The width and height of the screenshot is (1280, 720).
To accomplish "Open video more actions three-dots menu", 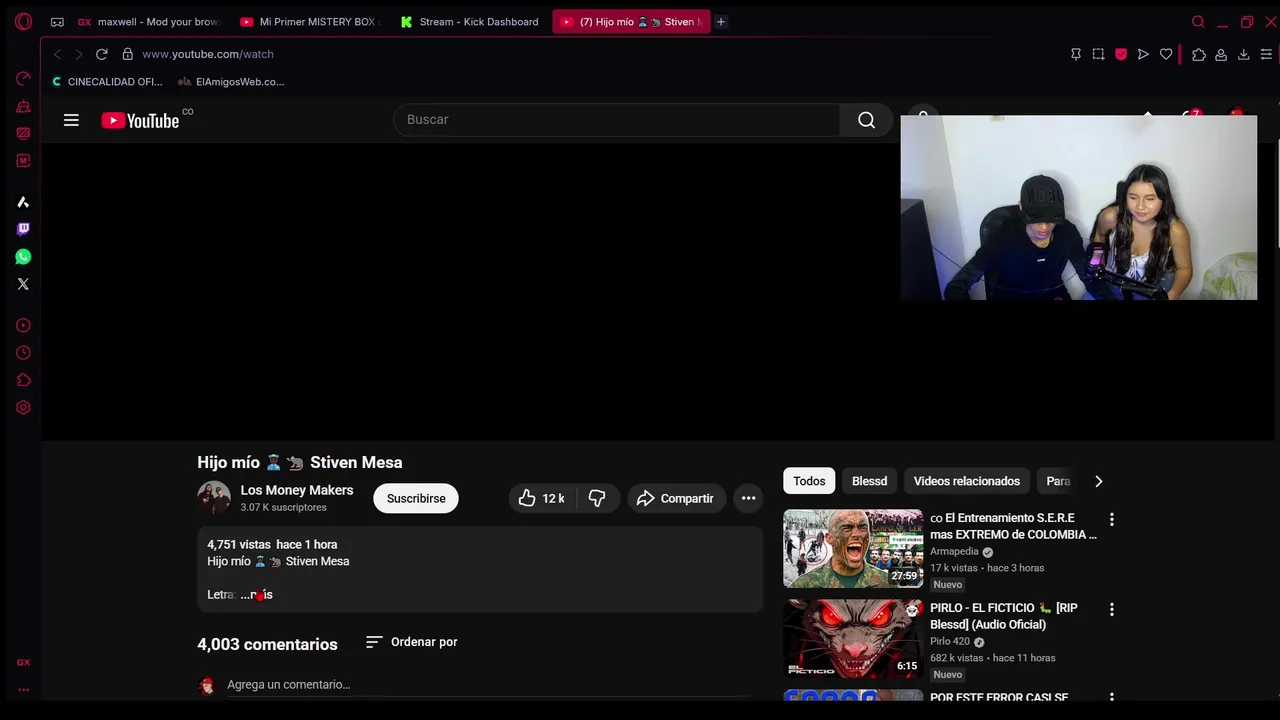I will [748, 498].
